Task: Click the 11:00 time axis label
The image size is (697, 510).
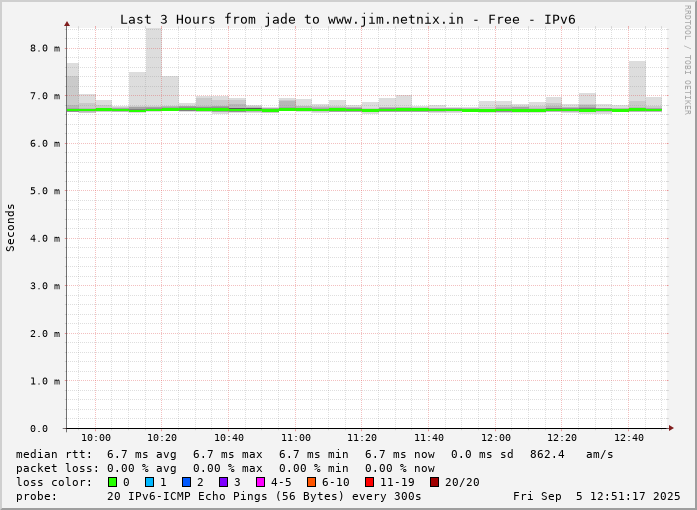Action: 296,438
